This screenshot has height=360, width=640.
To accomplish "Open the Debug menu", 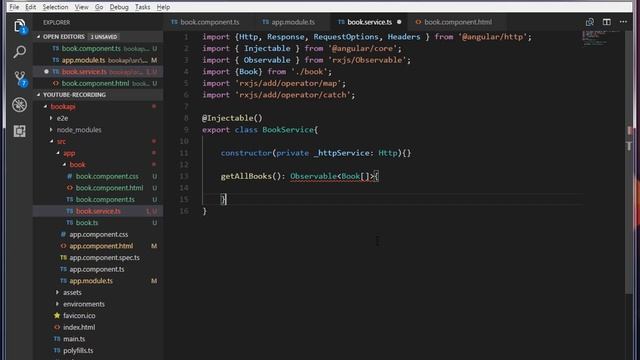I will 119,7.
